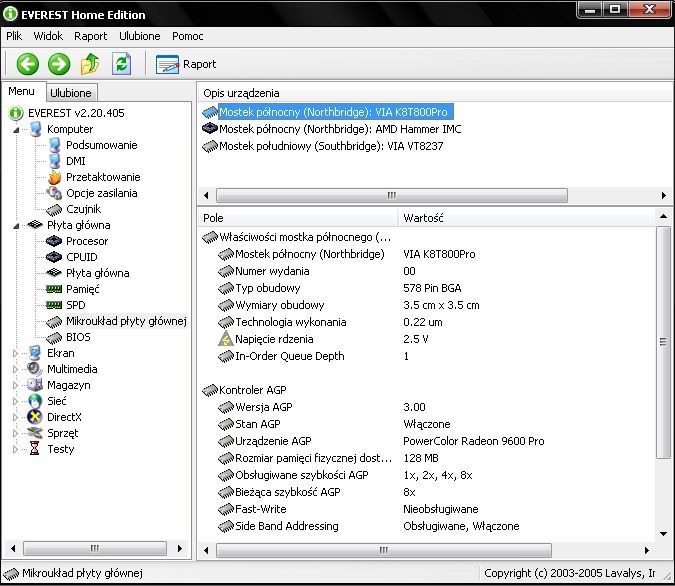Image resolution: width=675 pixels, height=586 pixels.
Task: Open the Ulubione menu in menu bar
Action: pyautogui.click(x=139, y=36)
